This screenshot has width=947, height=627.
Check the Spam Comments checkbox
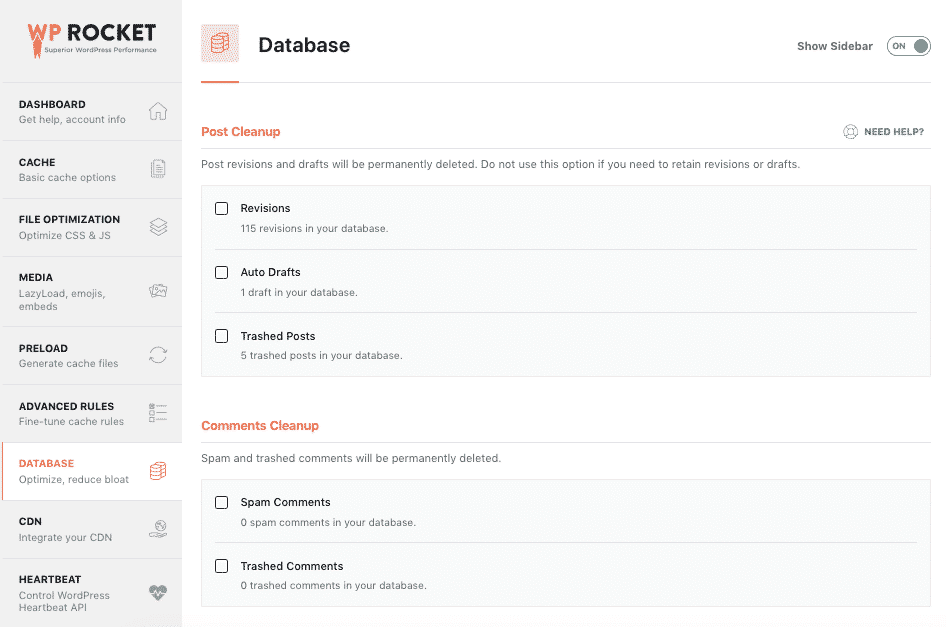click(221, 502)
